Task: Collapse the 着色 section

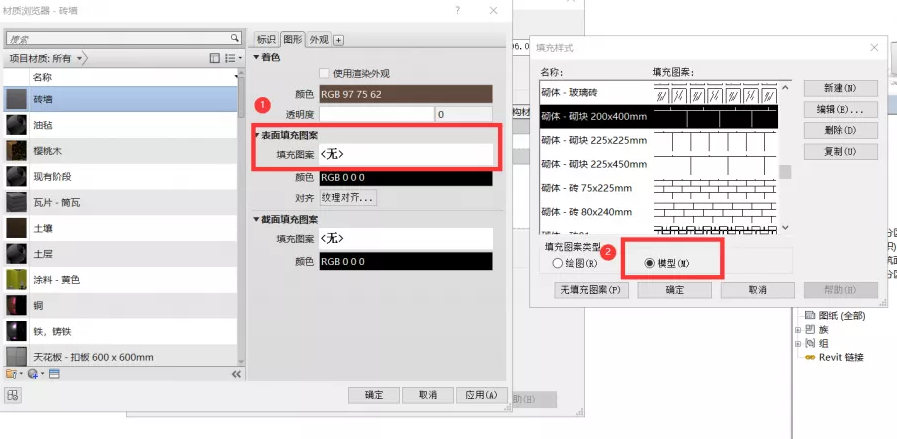Action: [256, 57]
